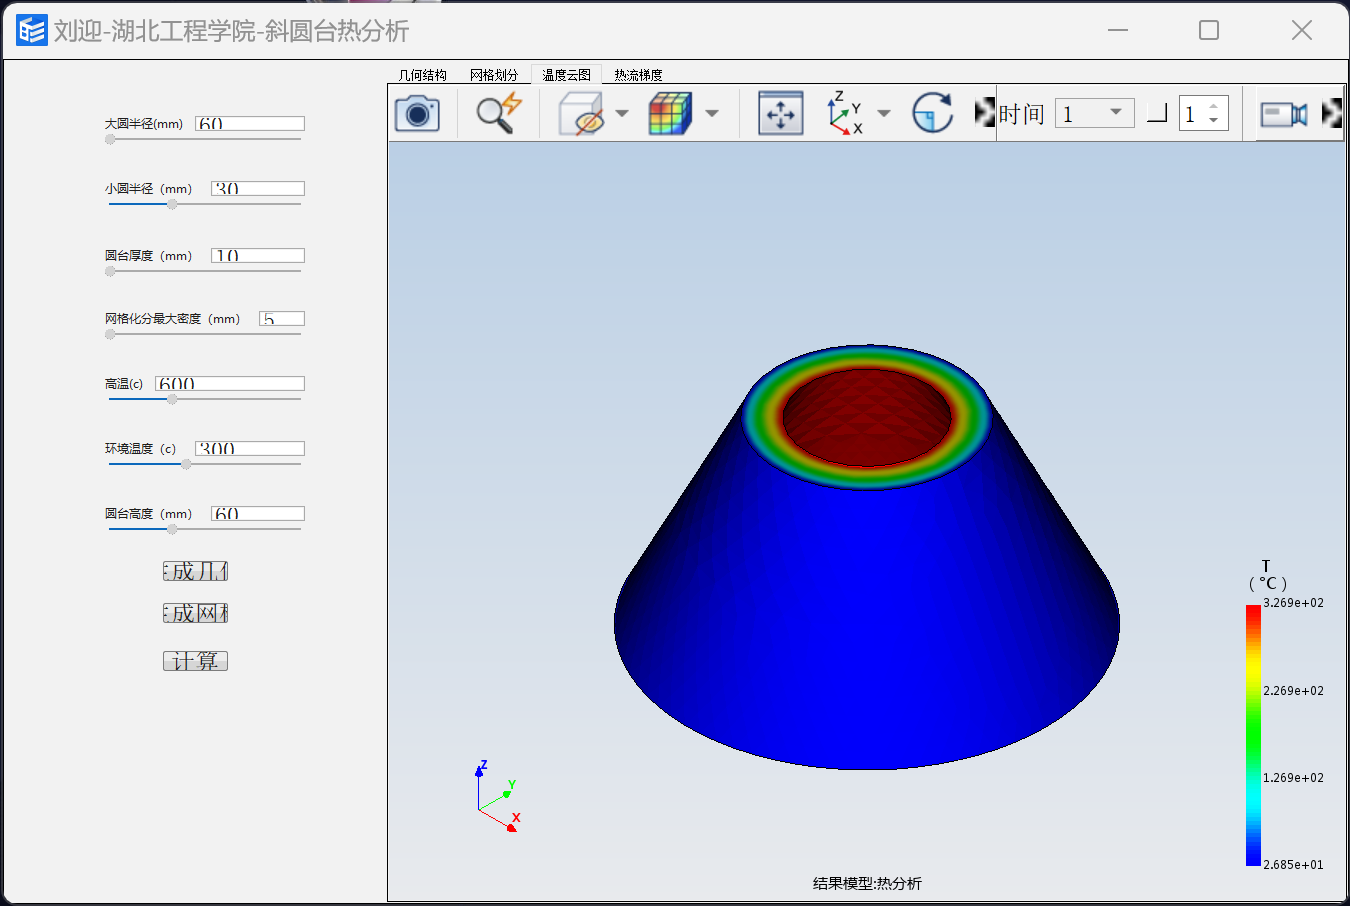Click the generate geometry button (成几何)
1350x906 pixels.
click(196, 571)
